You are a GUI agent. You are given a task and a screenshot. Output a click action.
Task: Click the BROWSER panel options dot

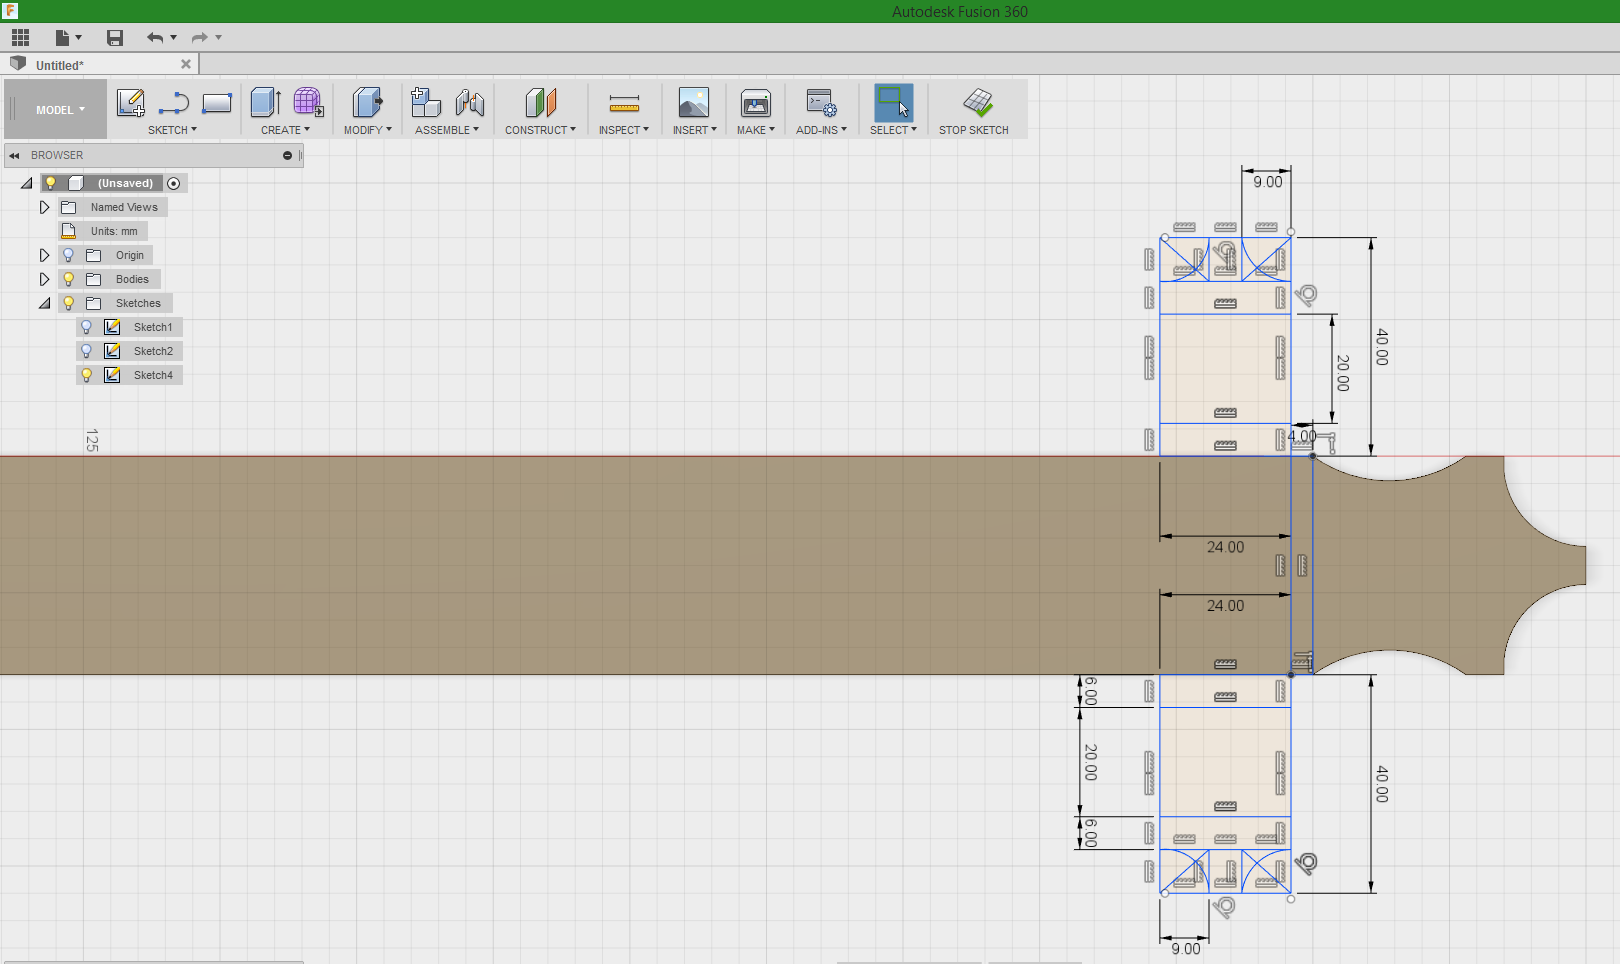click(x=287, y=156)
